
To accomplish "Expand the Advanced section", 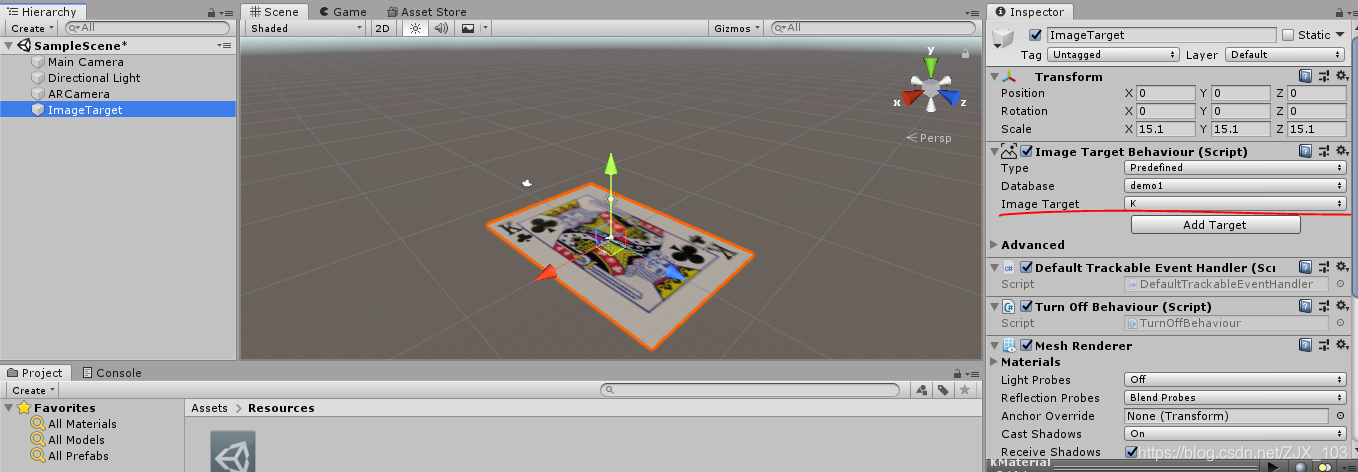I will 994,245.
